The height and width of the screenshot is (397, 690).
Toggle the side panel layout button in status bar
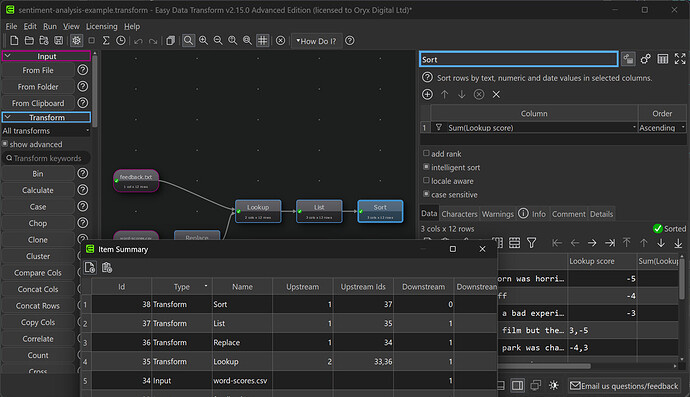(518, 386)
